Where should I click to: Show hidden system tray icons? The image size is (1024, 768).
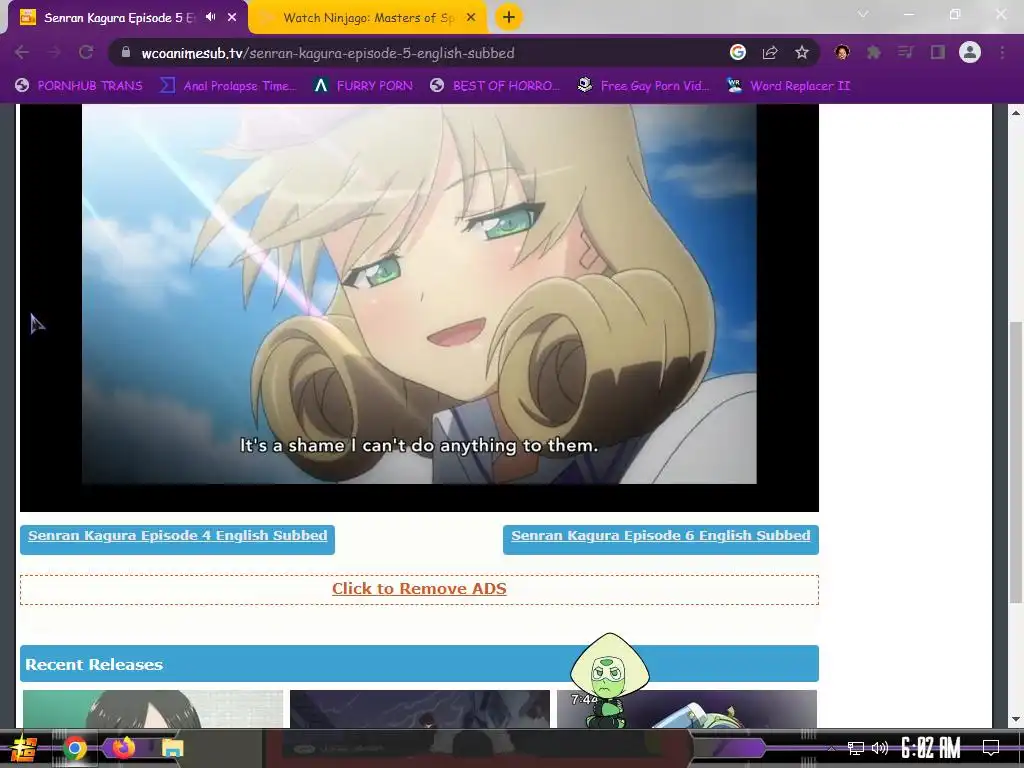(x=831, y=748)
